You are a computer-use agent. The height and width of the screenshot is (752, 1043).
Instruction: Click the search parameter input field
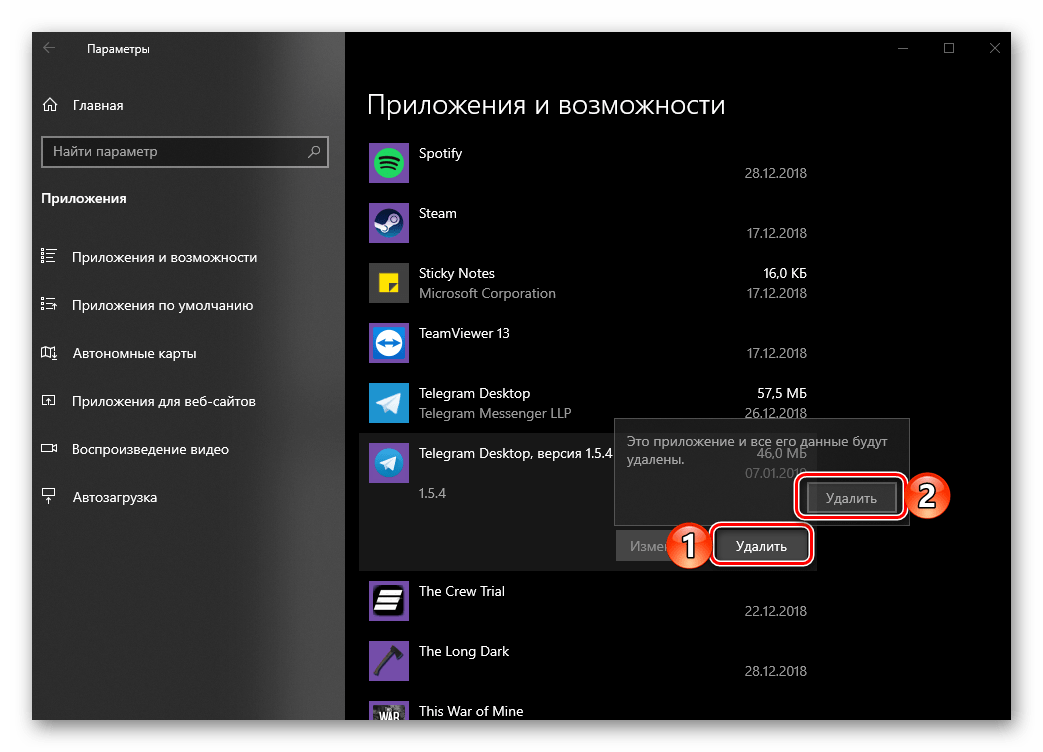point(185,152)
